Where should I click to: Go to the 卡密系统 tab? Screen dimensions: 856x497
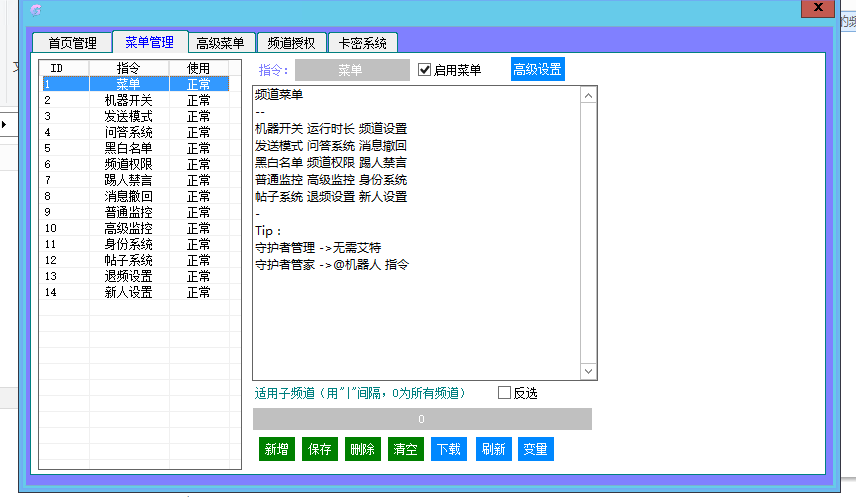[x=362, y=43]
